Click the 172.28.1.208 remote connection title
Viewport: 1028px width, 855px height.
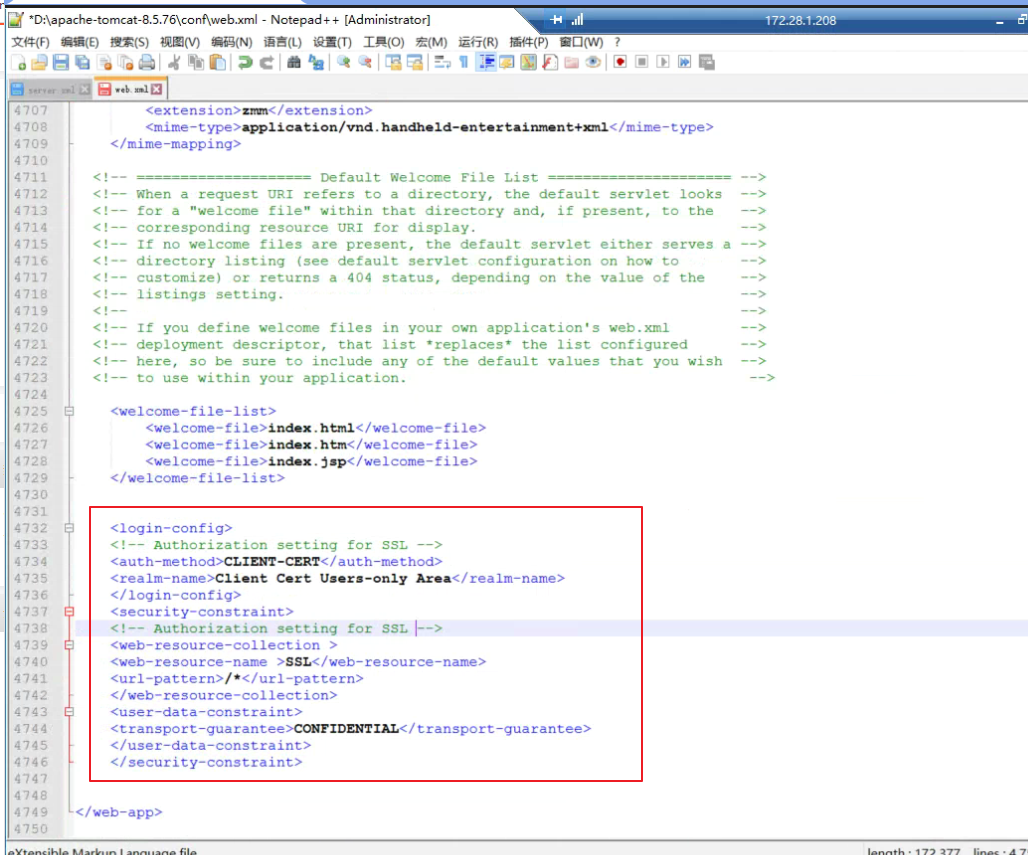(801, 20)
